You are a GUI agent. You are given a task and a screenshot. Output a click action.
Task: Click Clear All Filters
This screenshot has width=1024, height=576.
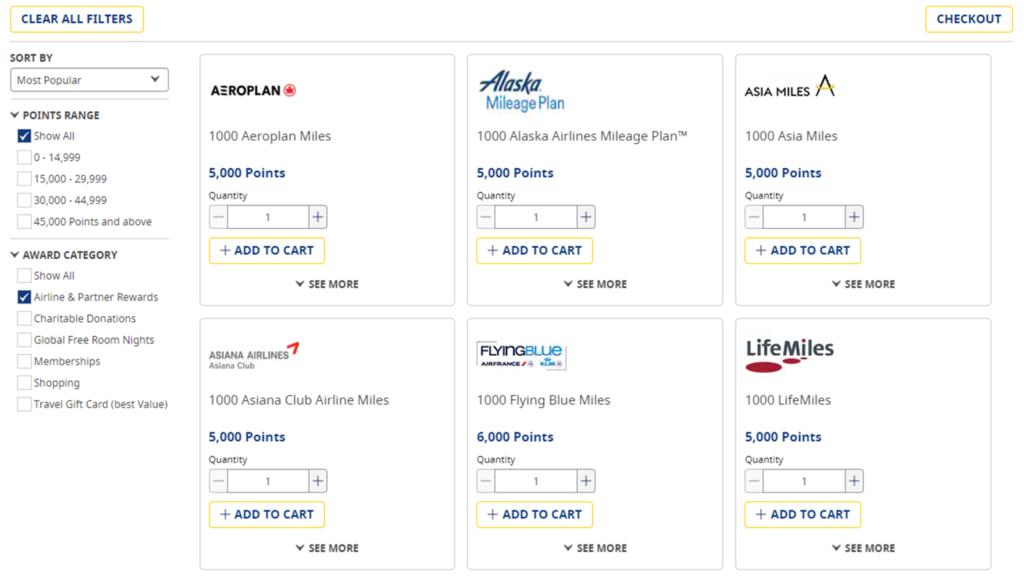(x=76, y=18)
